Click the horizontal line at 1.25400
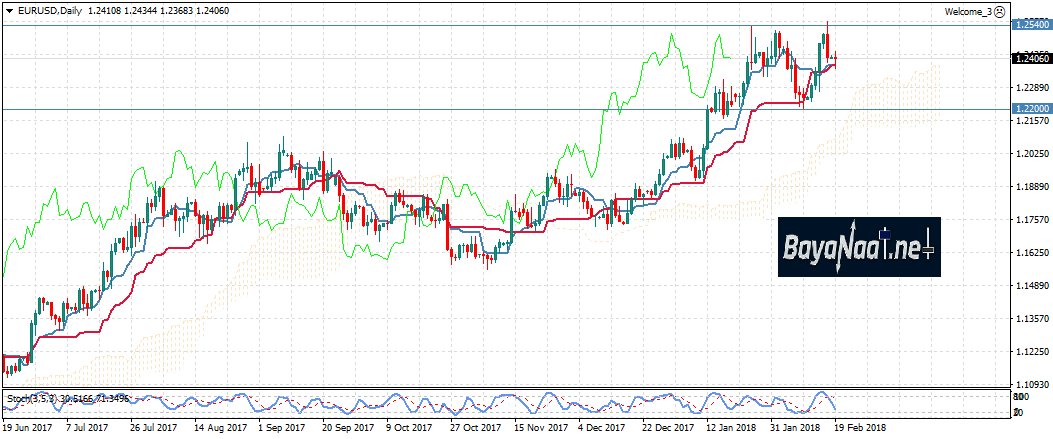Viewport: 1053px width, 439px height. [x=400, y=25]
